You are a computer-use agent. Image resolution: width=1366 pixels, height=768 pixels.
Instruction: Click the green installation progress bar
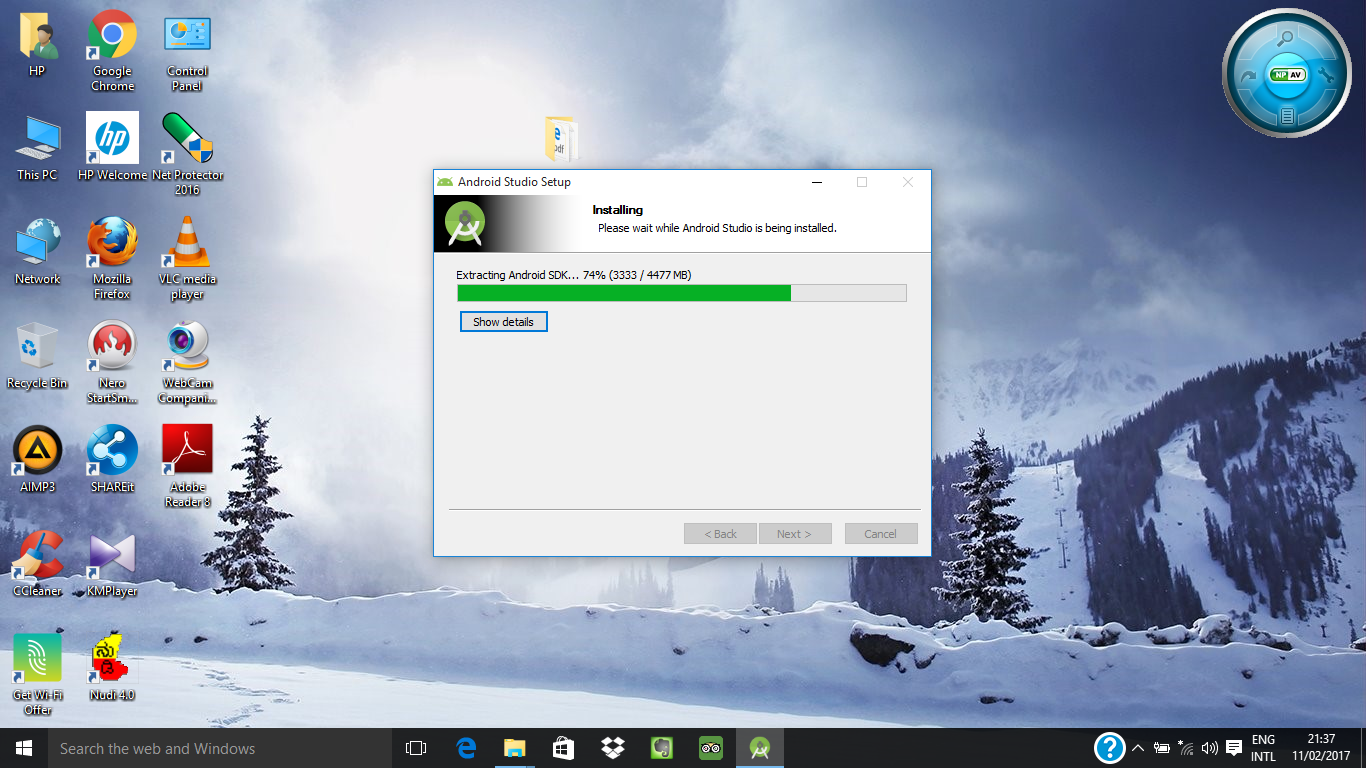click(681, 293)
